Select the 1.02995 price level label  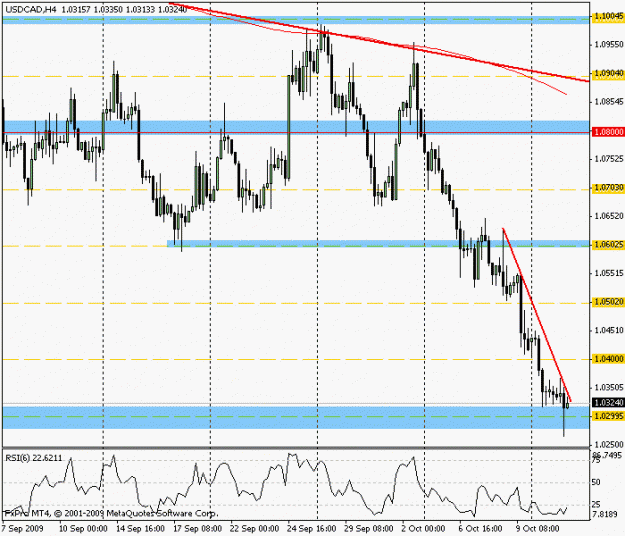pyautogui.click(x=608, y=416)
